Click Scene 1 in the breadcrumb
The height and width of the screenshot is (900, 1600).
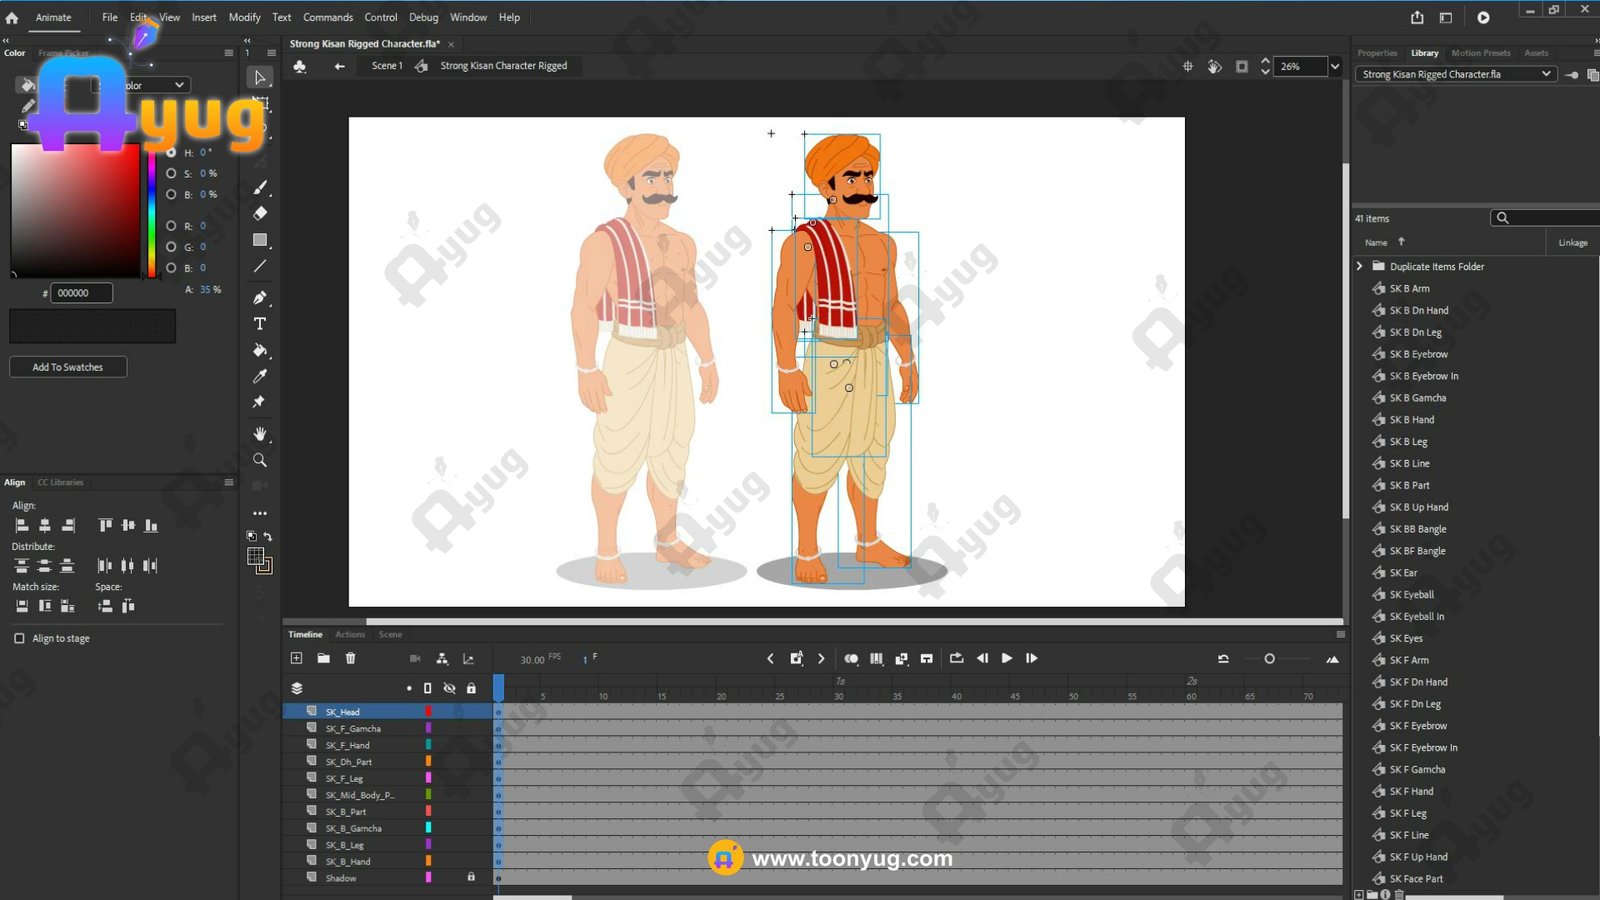point(386,66)
